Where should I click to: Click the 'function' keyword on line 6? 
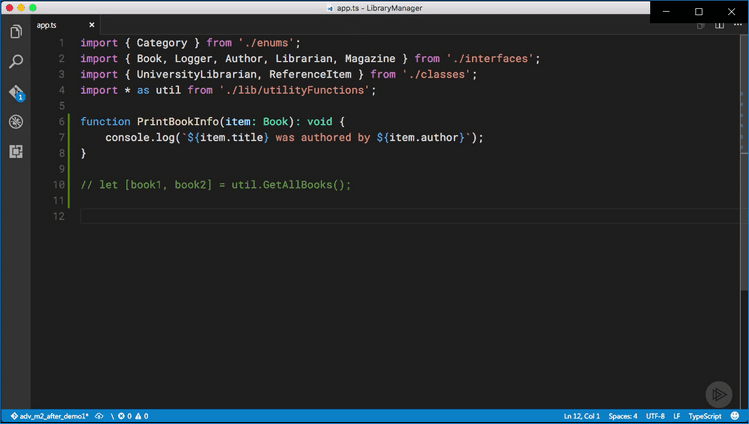tap(105, 121)
